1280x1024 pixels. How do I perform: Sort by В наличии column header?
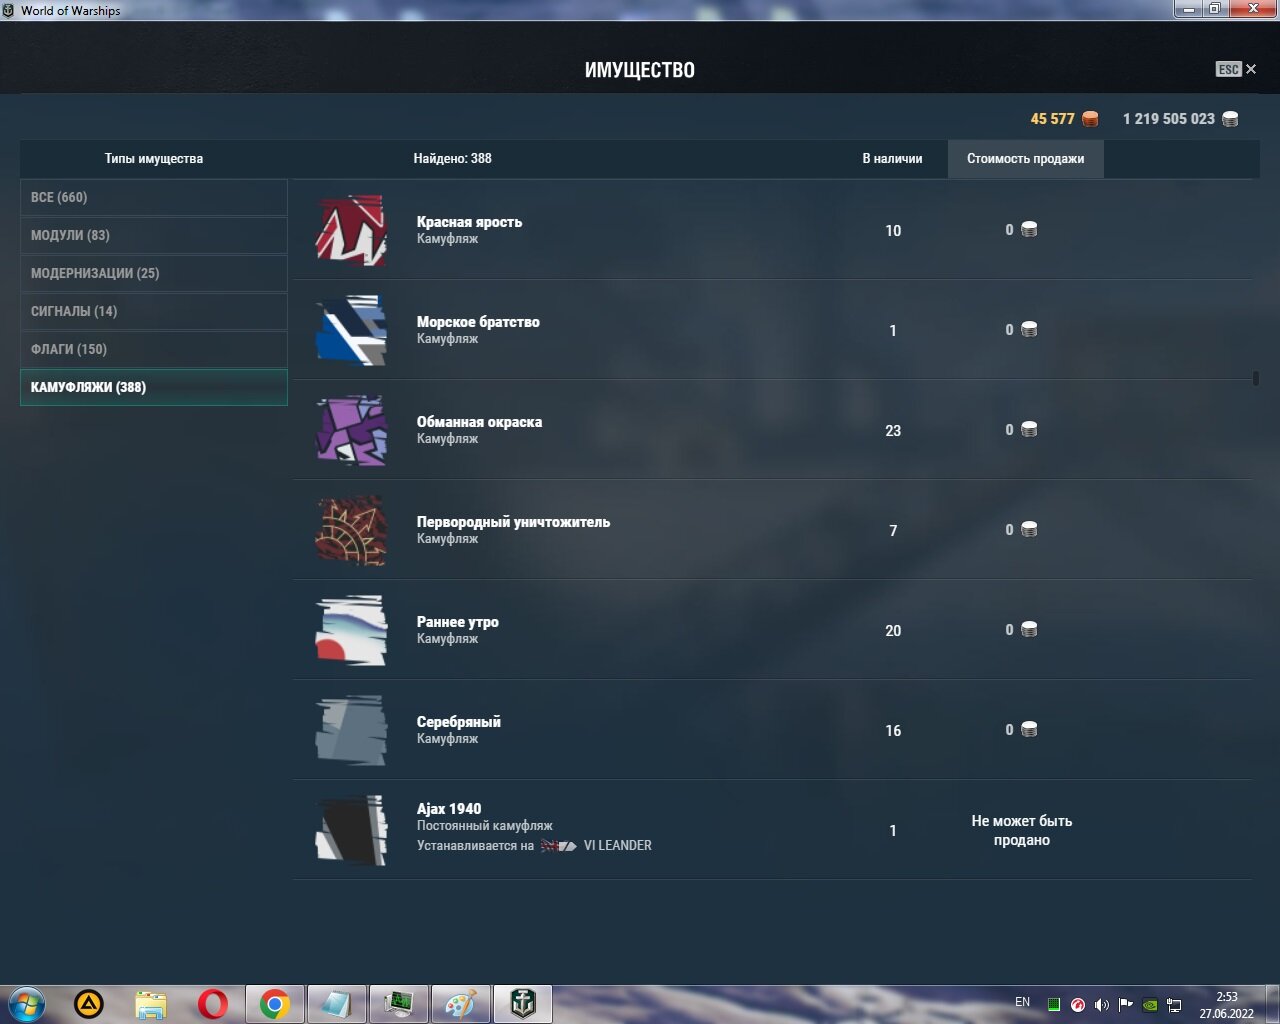pos(892,159)
